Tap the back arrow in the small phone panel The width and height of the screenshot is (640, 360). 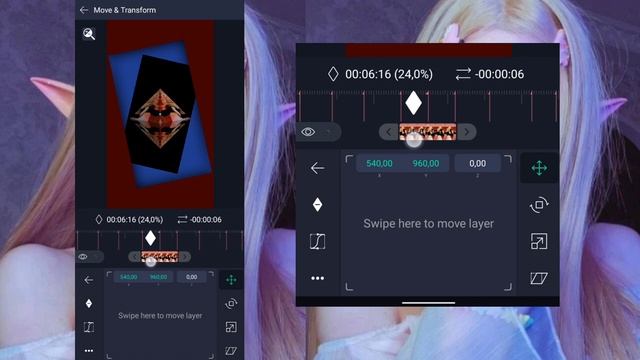point(89,280)
